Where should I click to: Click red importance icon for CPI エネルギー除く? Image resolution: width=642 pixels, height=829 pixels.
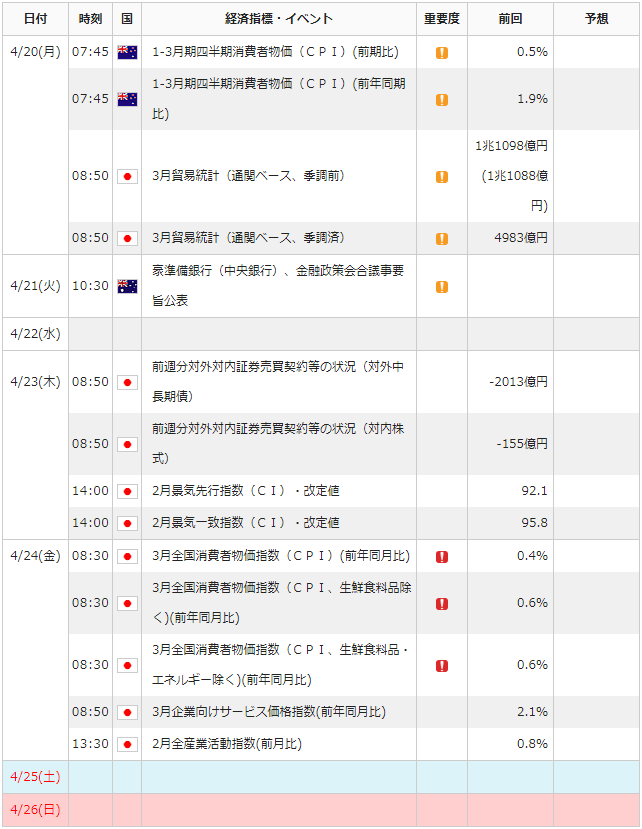point(442,666)
